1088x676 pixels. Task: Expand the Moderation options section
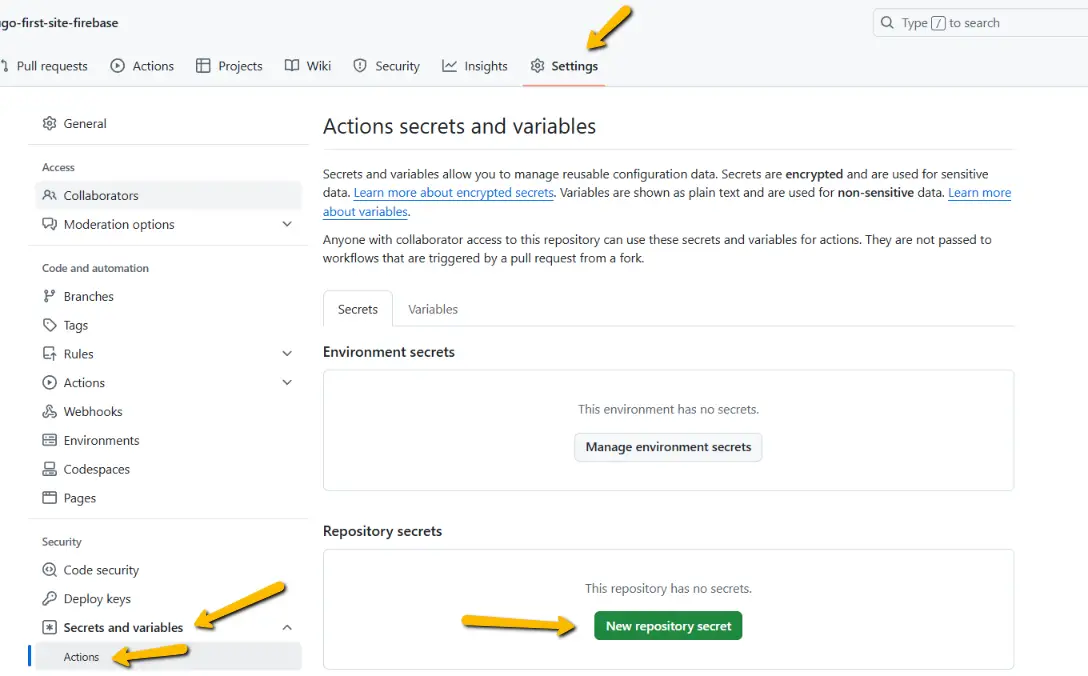pyautogui.click(x=287, y=224)
